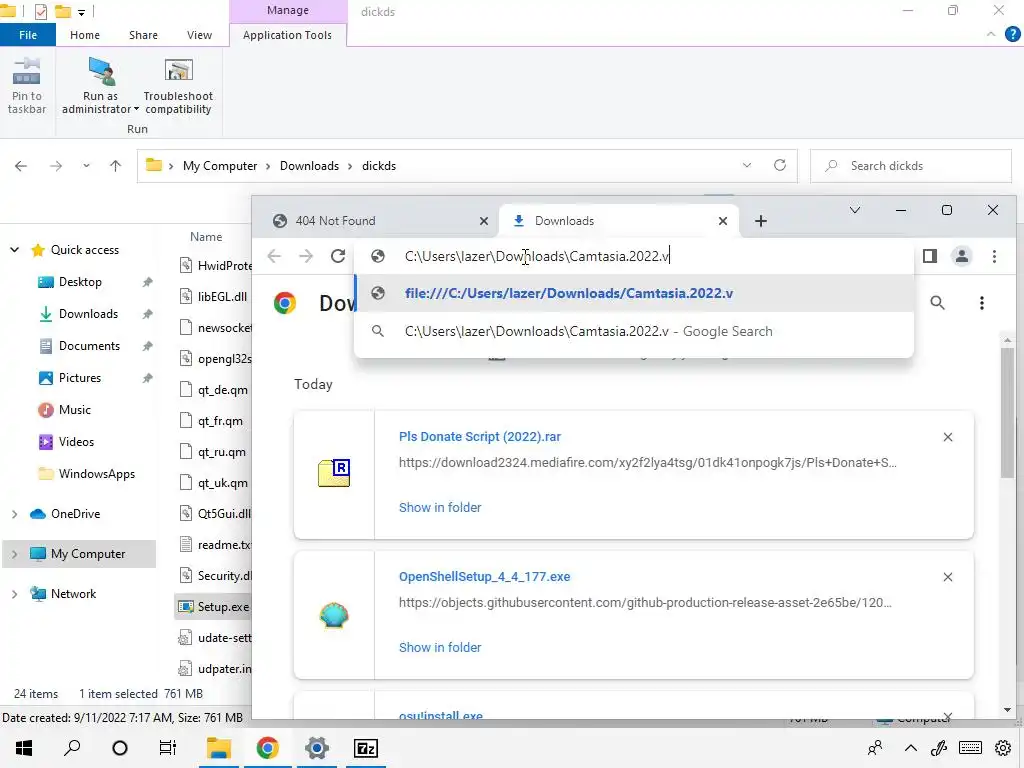Open Chrome main three-dot menu
The image size is (1024, 768).
pyautogui.click(x=994, y=256)
